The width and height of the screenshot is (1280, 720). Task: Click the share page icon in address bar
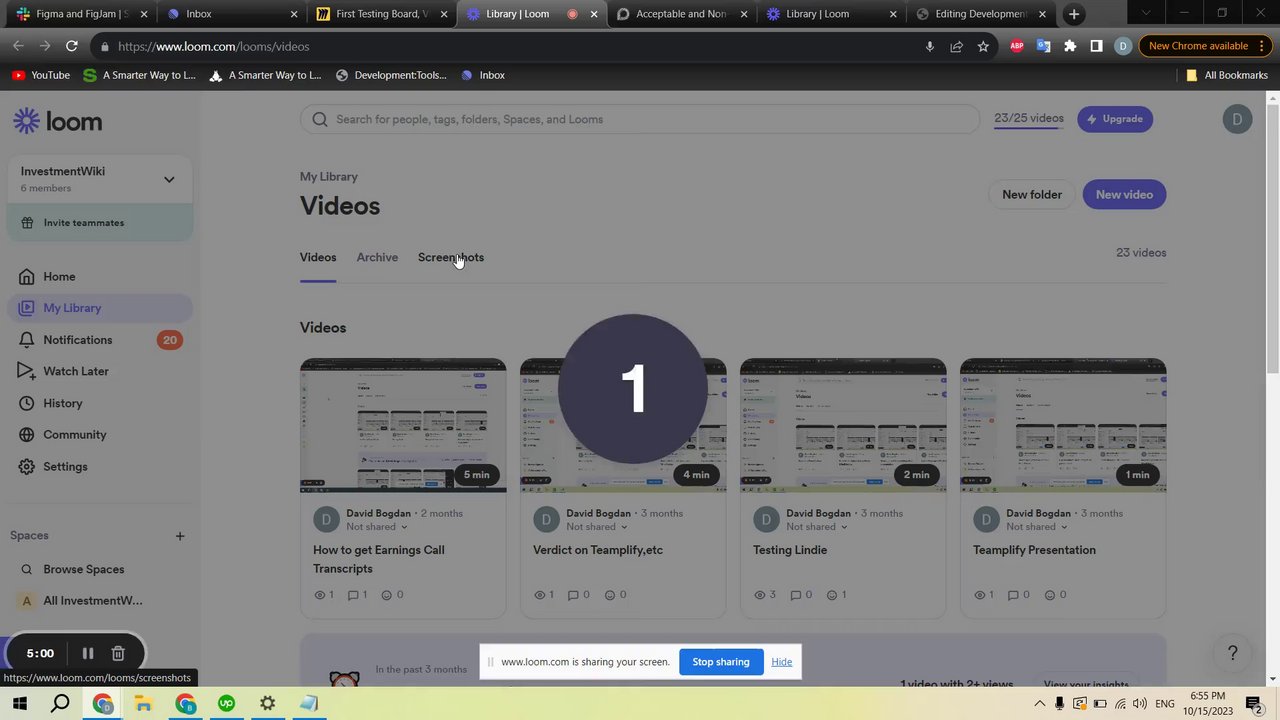(956, 46)
